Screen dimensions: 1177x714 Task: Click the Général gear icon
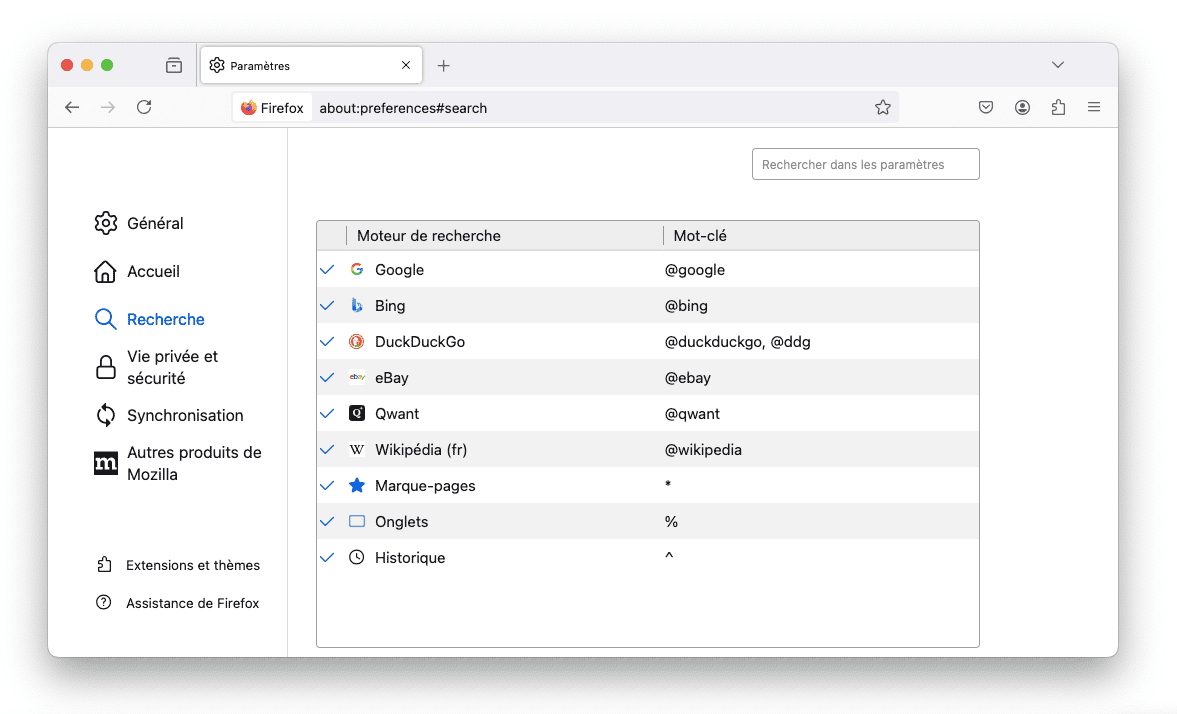[x=106, y=223]
